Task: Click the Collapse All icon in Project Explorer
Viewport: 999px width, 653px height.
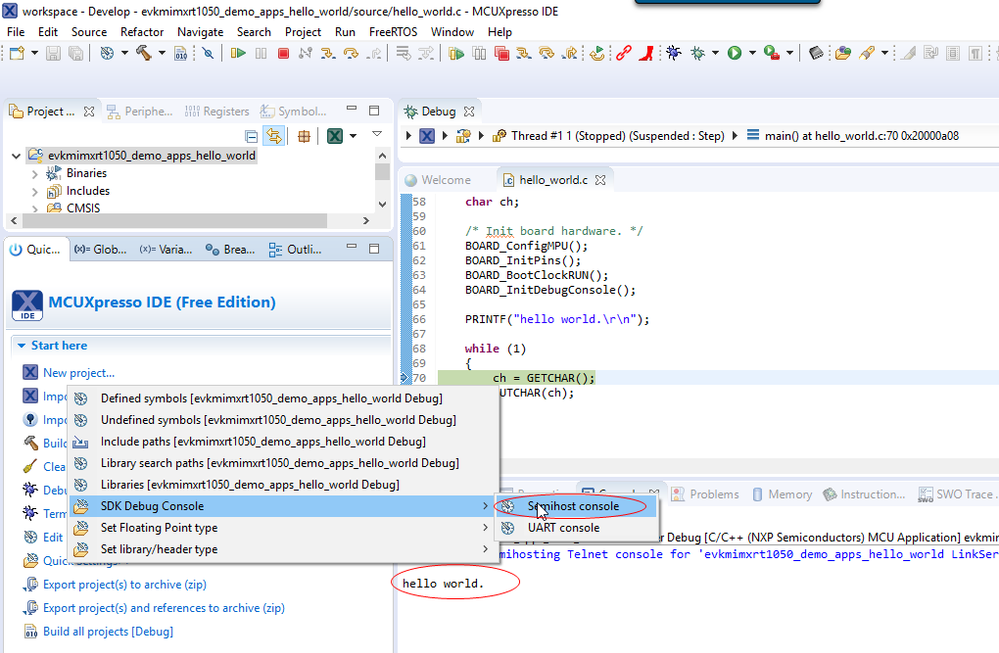Action: click(x=251, y=136)
